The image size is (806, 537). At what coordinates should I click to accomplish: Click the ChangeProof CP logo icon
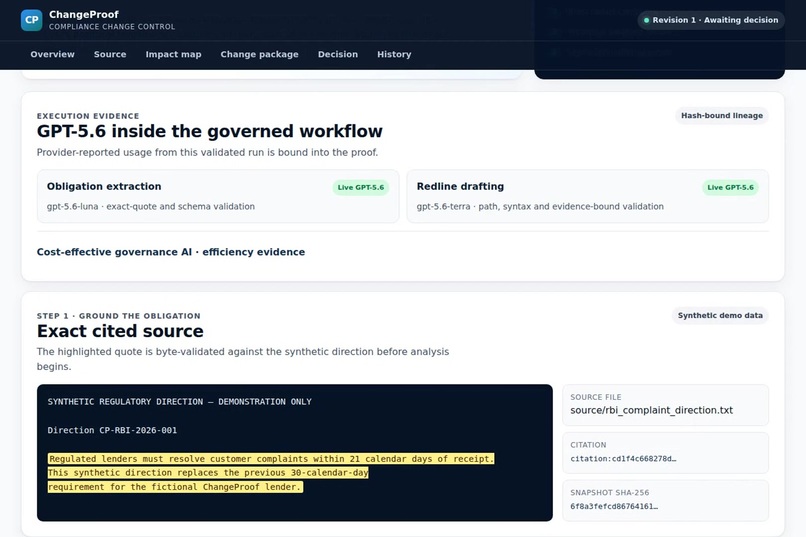[x=31, y=20]
